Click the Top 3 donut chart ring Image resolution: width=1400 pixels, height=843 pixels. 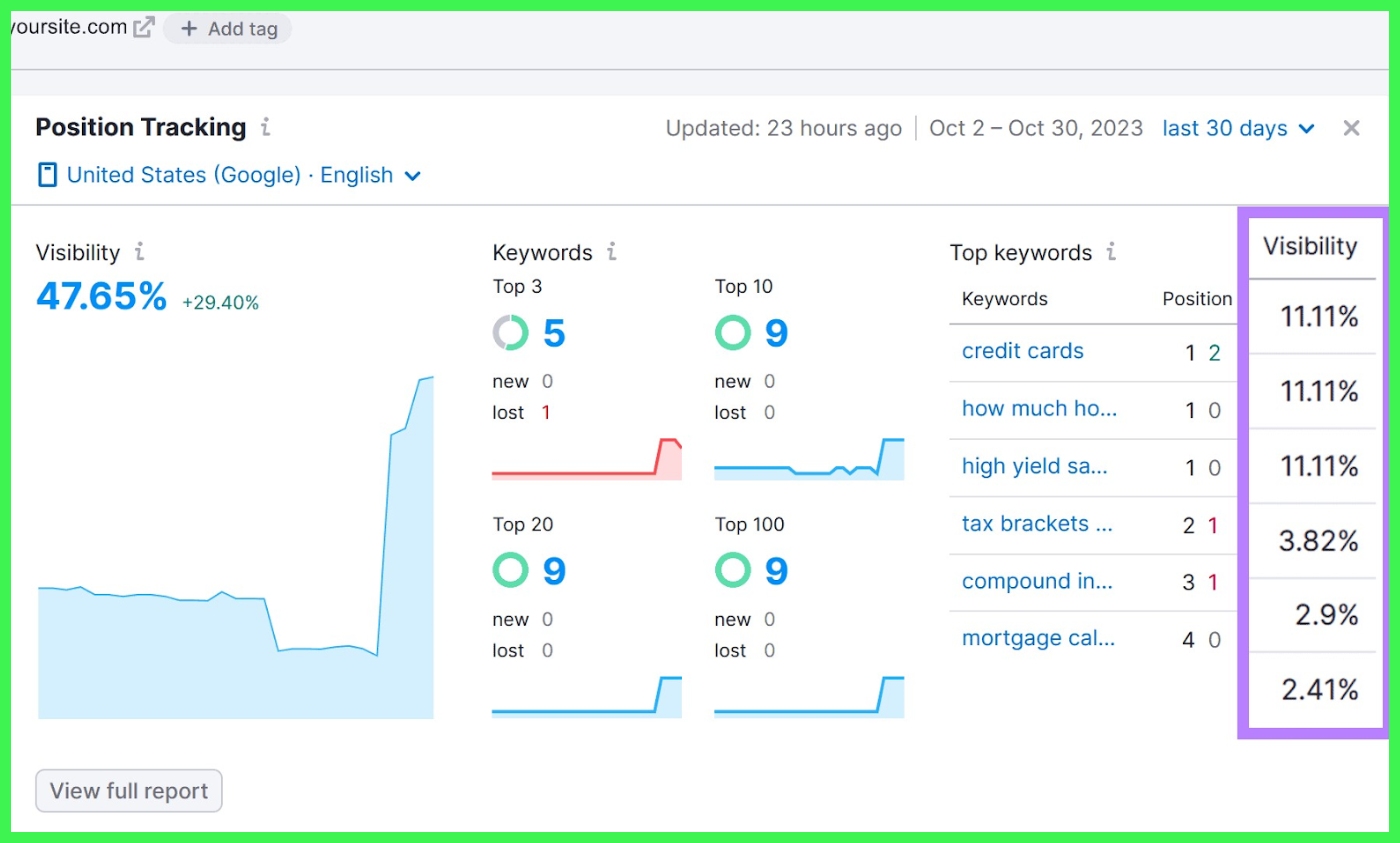[x=510, y=333]
